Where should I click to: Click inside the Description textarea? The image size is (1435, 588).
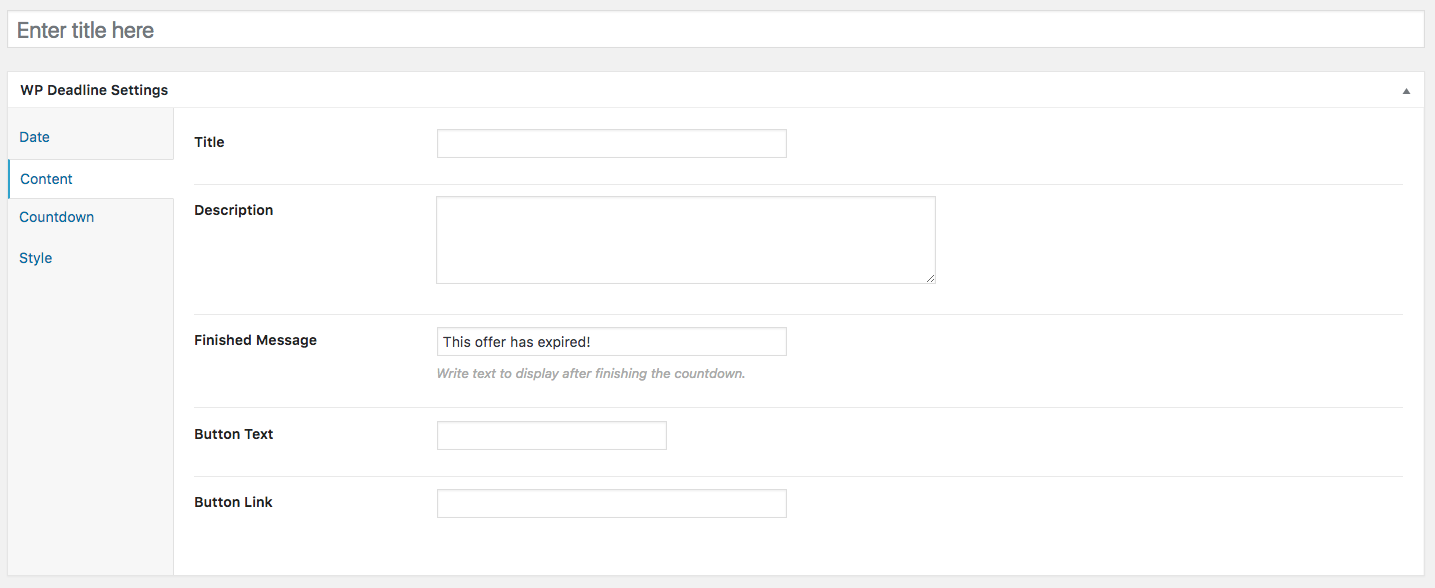tap(685, 239)
